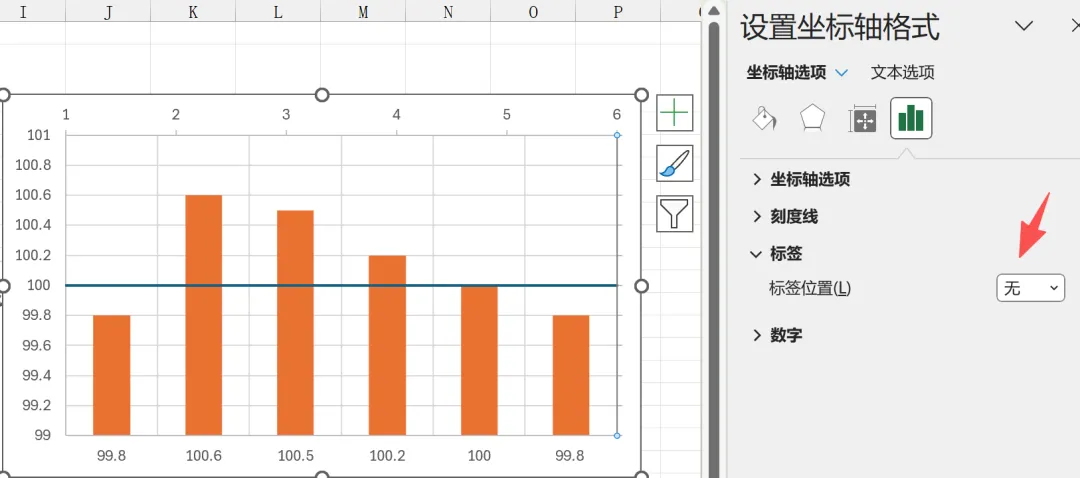Select column P header
The image size is (1080, 478).
click(x=618, y=12)
